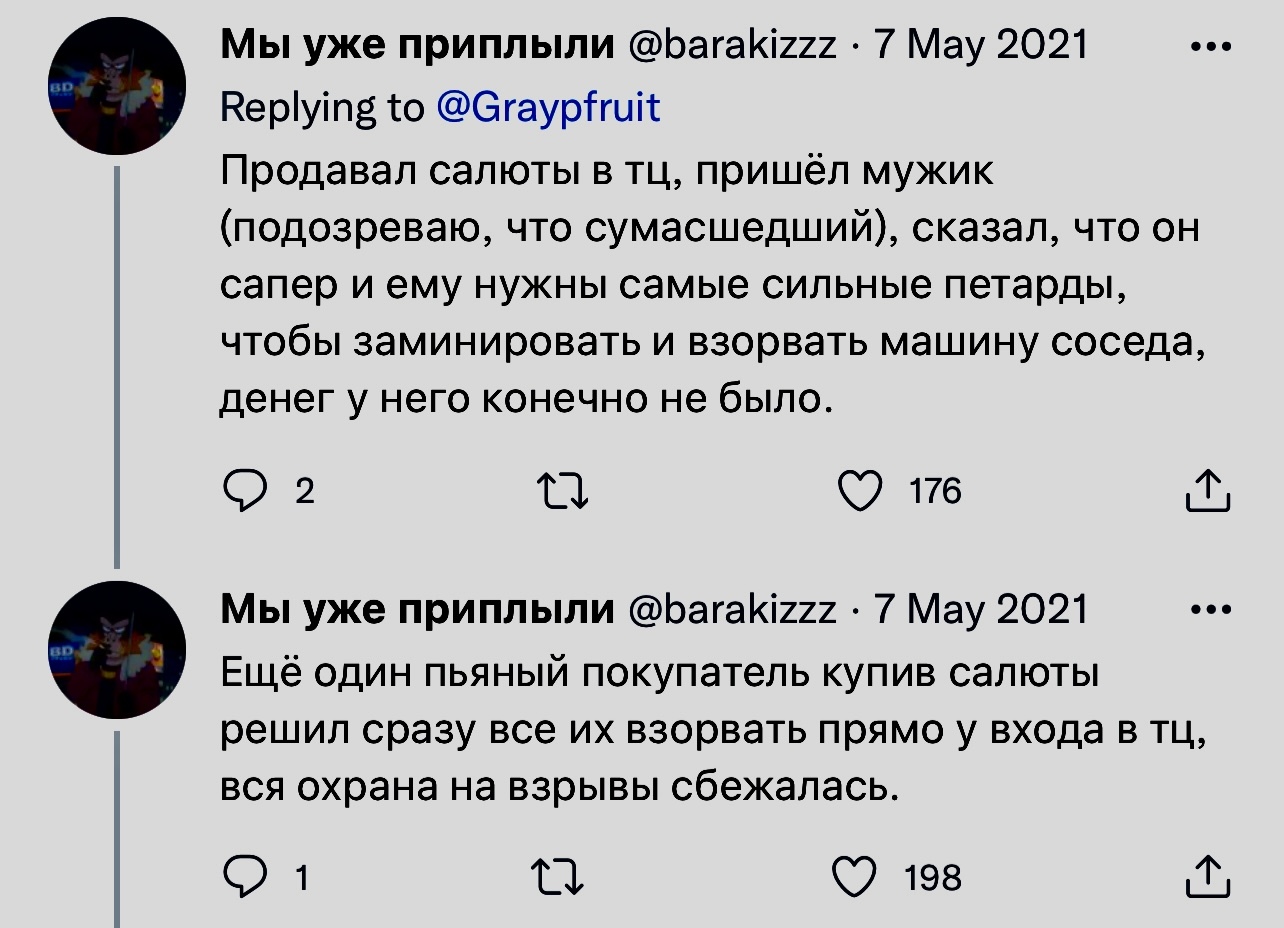Click the second tweet's profile avatar

point(116,650)
